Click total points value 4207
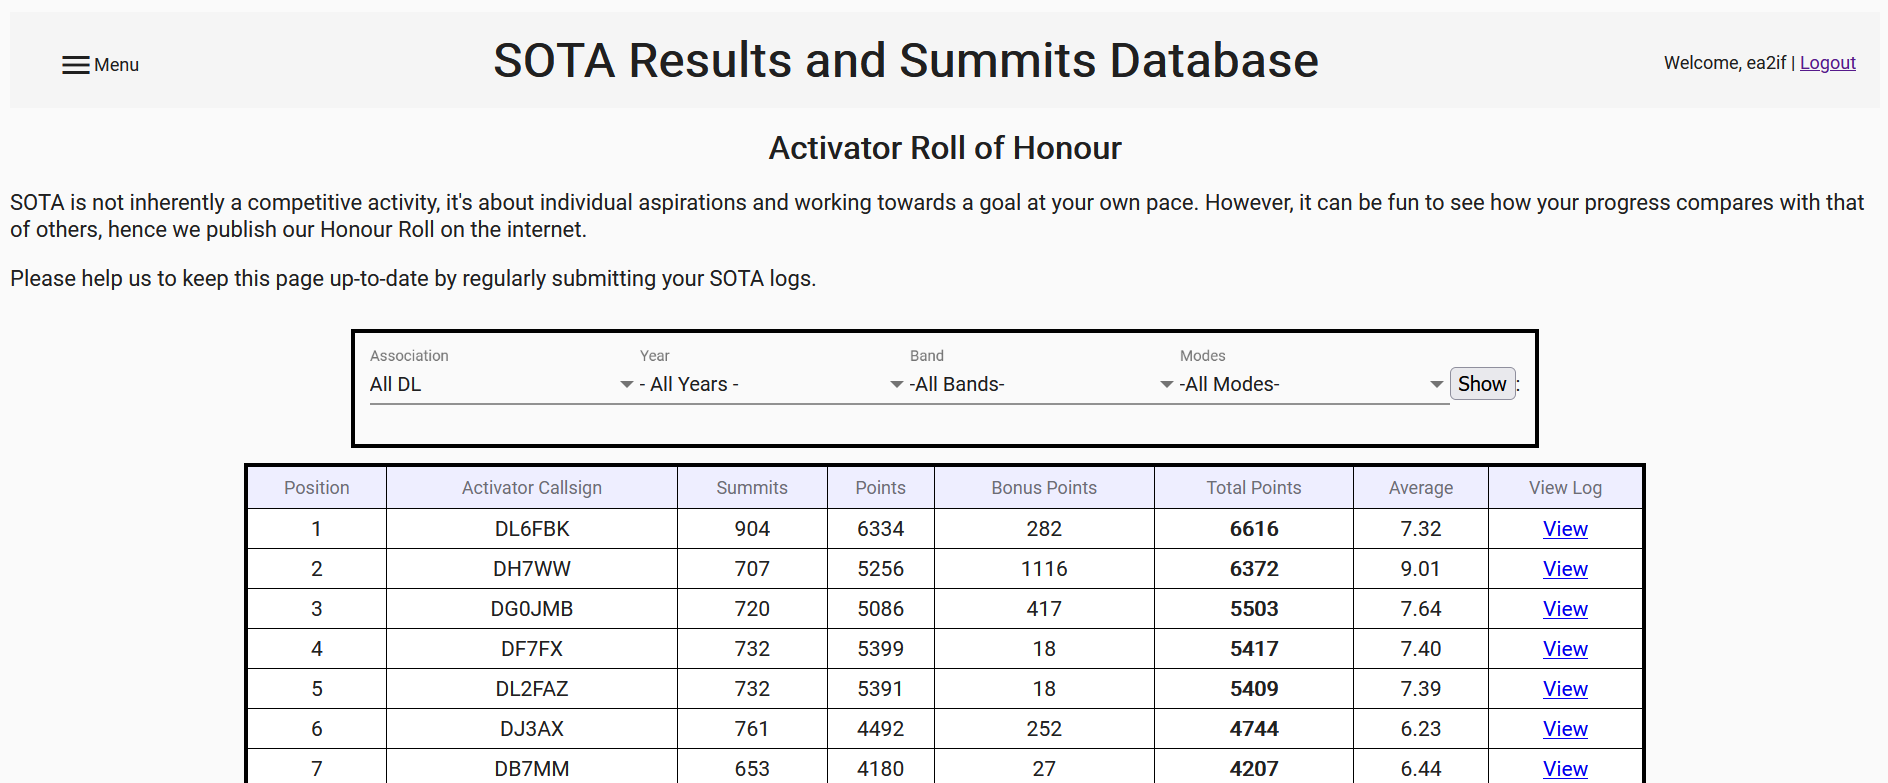This screenshot has height=783, width=1888. click(x=1254, y=769)
